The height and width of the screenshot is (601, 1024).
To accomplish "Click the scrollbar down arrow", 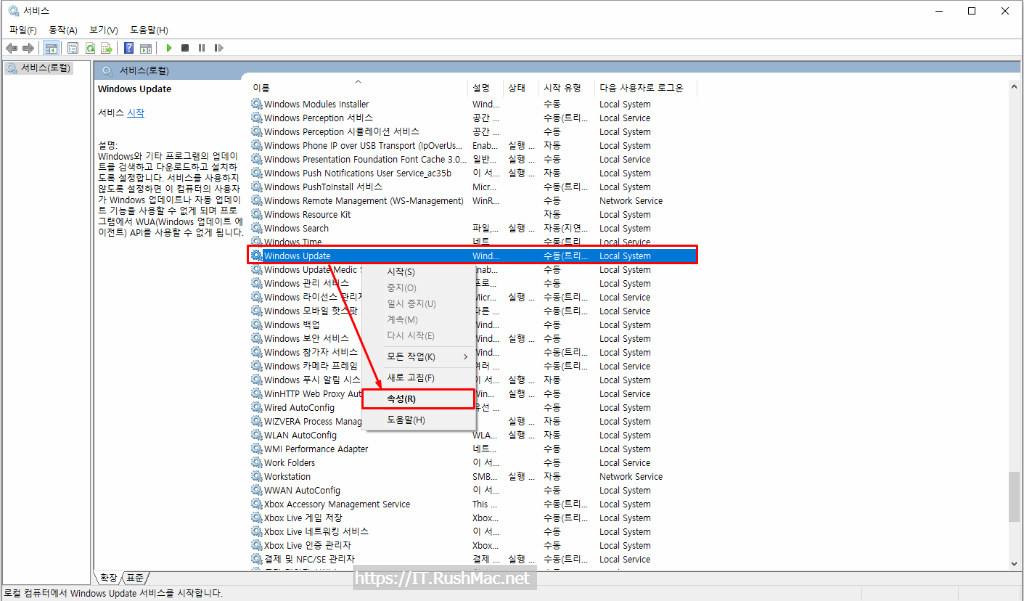I will coord(1014,564).
